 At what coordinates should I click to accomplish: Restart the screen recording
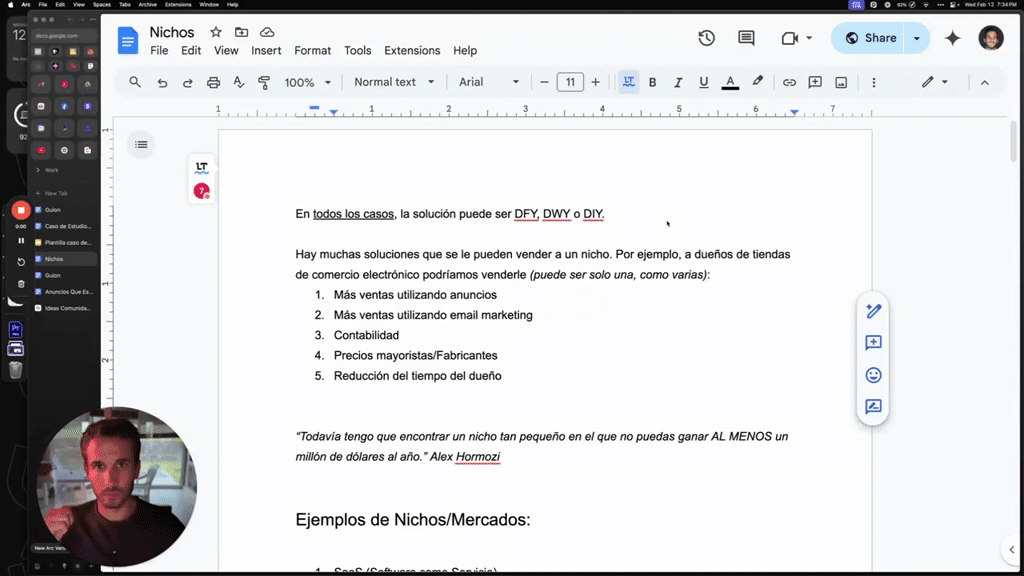21,262
